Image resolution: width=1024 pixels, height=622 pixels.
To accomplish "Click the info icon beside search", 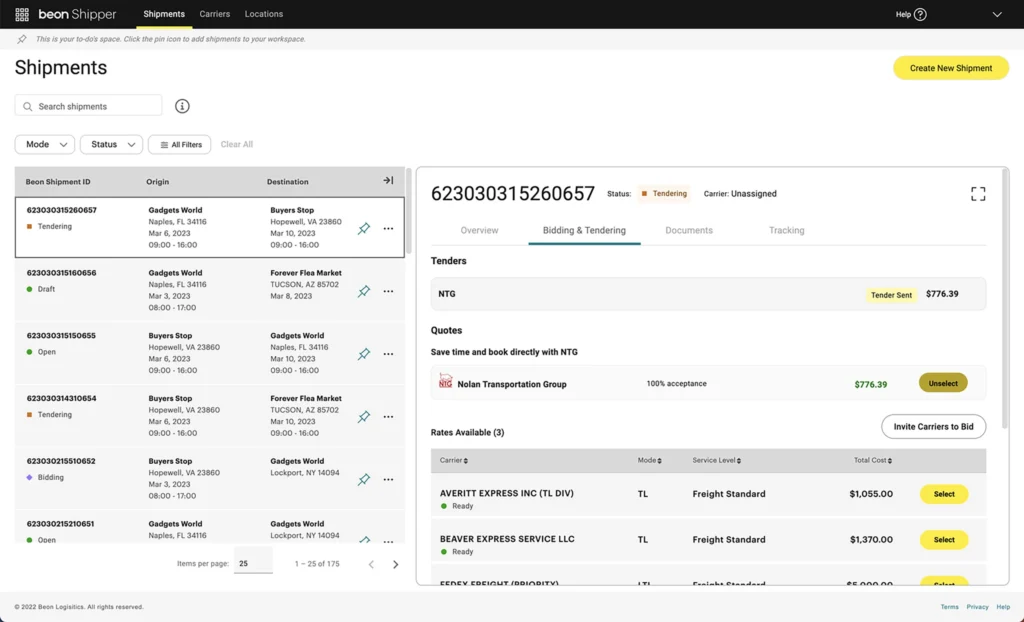I will point(182,106).
